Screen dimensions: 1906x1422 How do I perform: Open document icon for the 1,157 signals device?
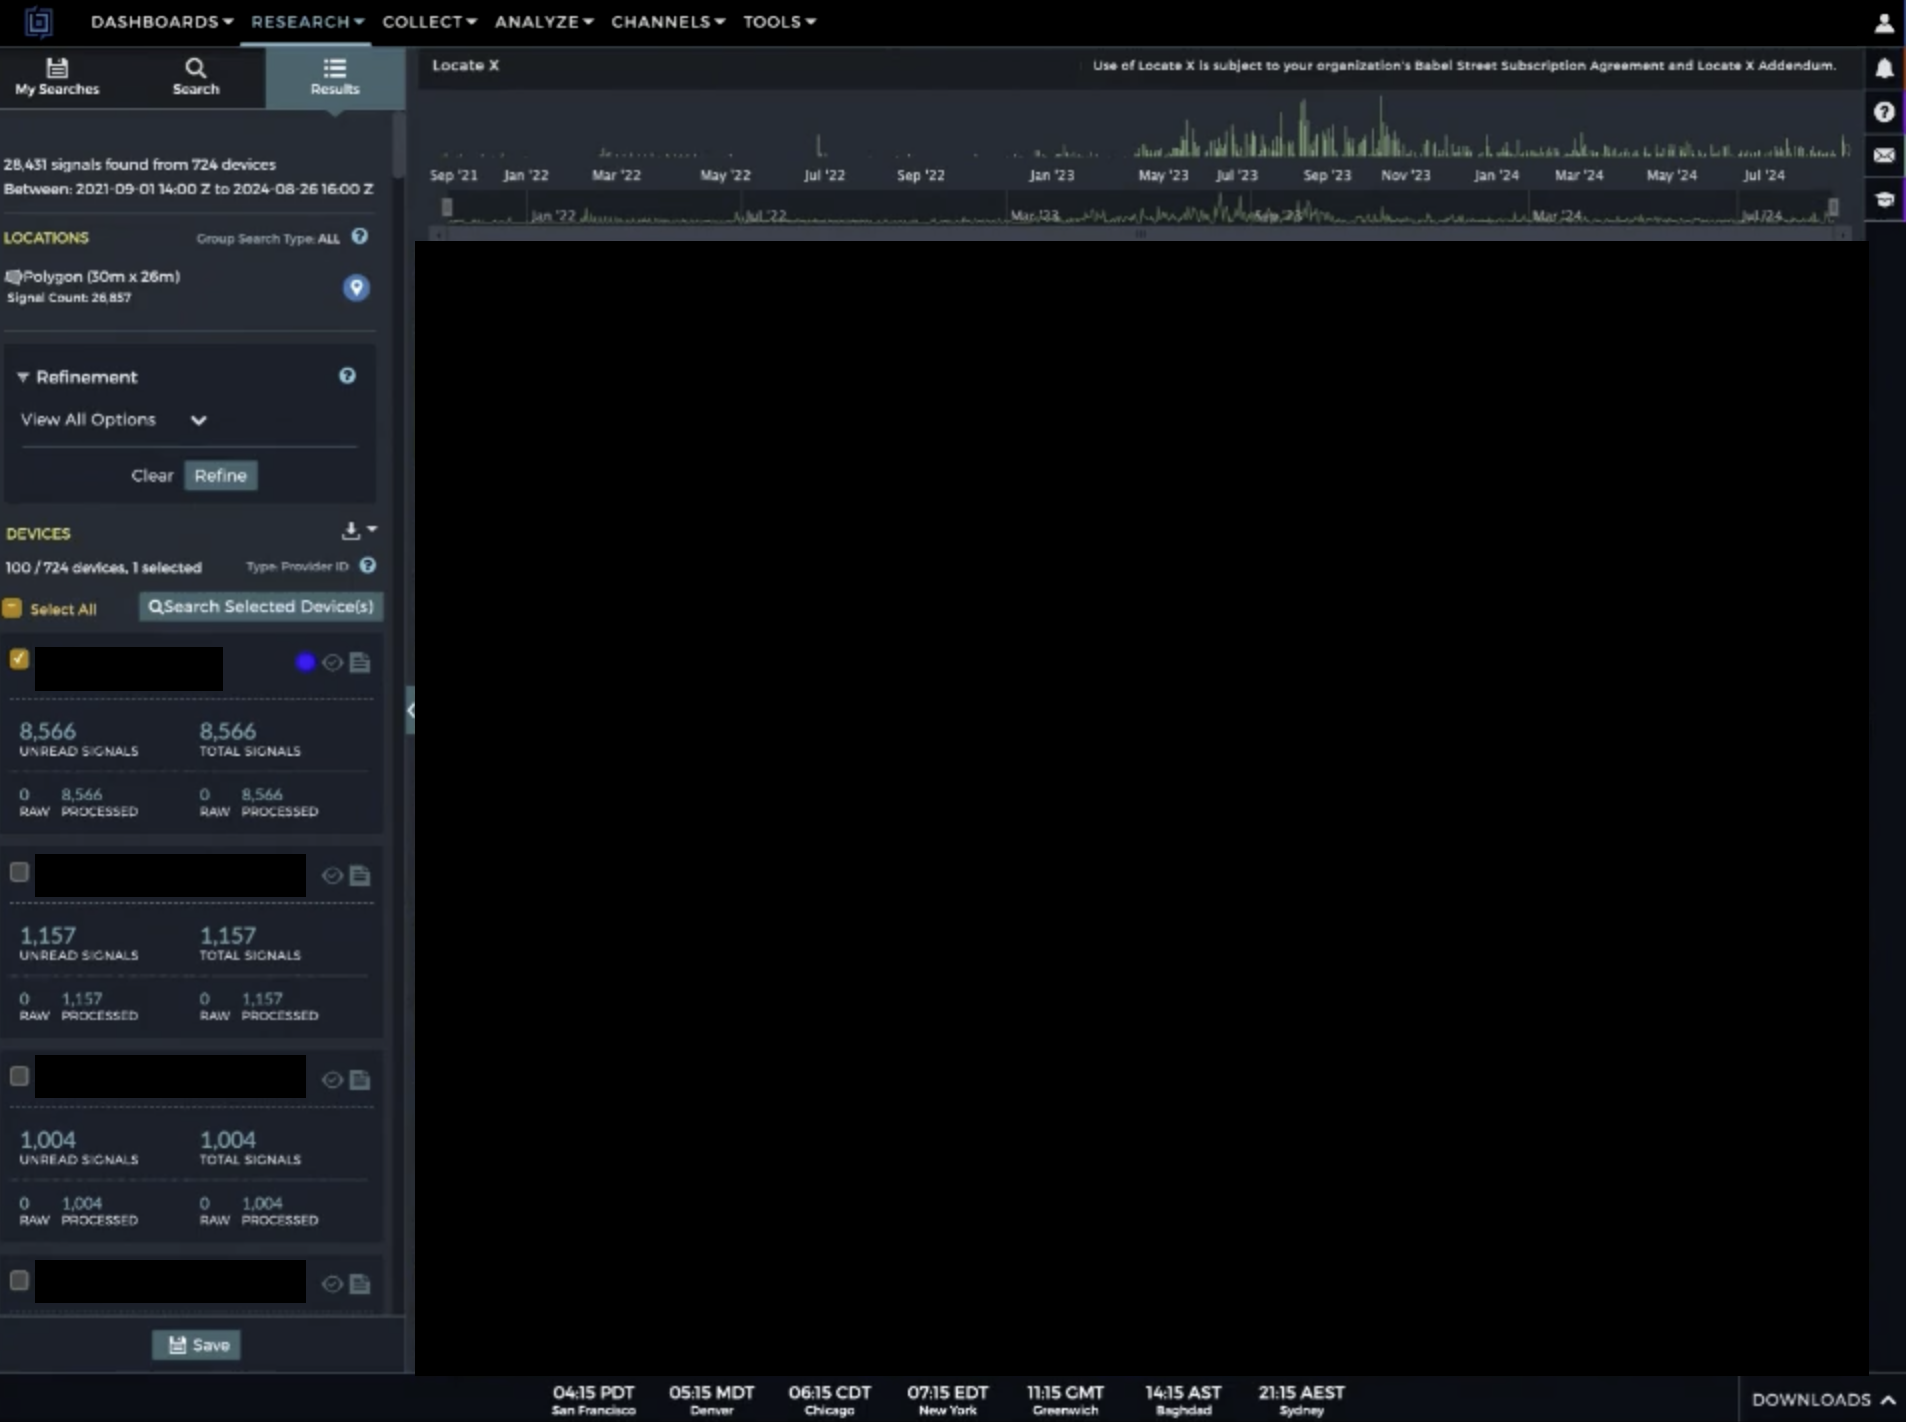(360, 876)
